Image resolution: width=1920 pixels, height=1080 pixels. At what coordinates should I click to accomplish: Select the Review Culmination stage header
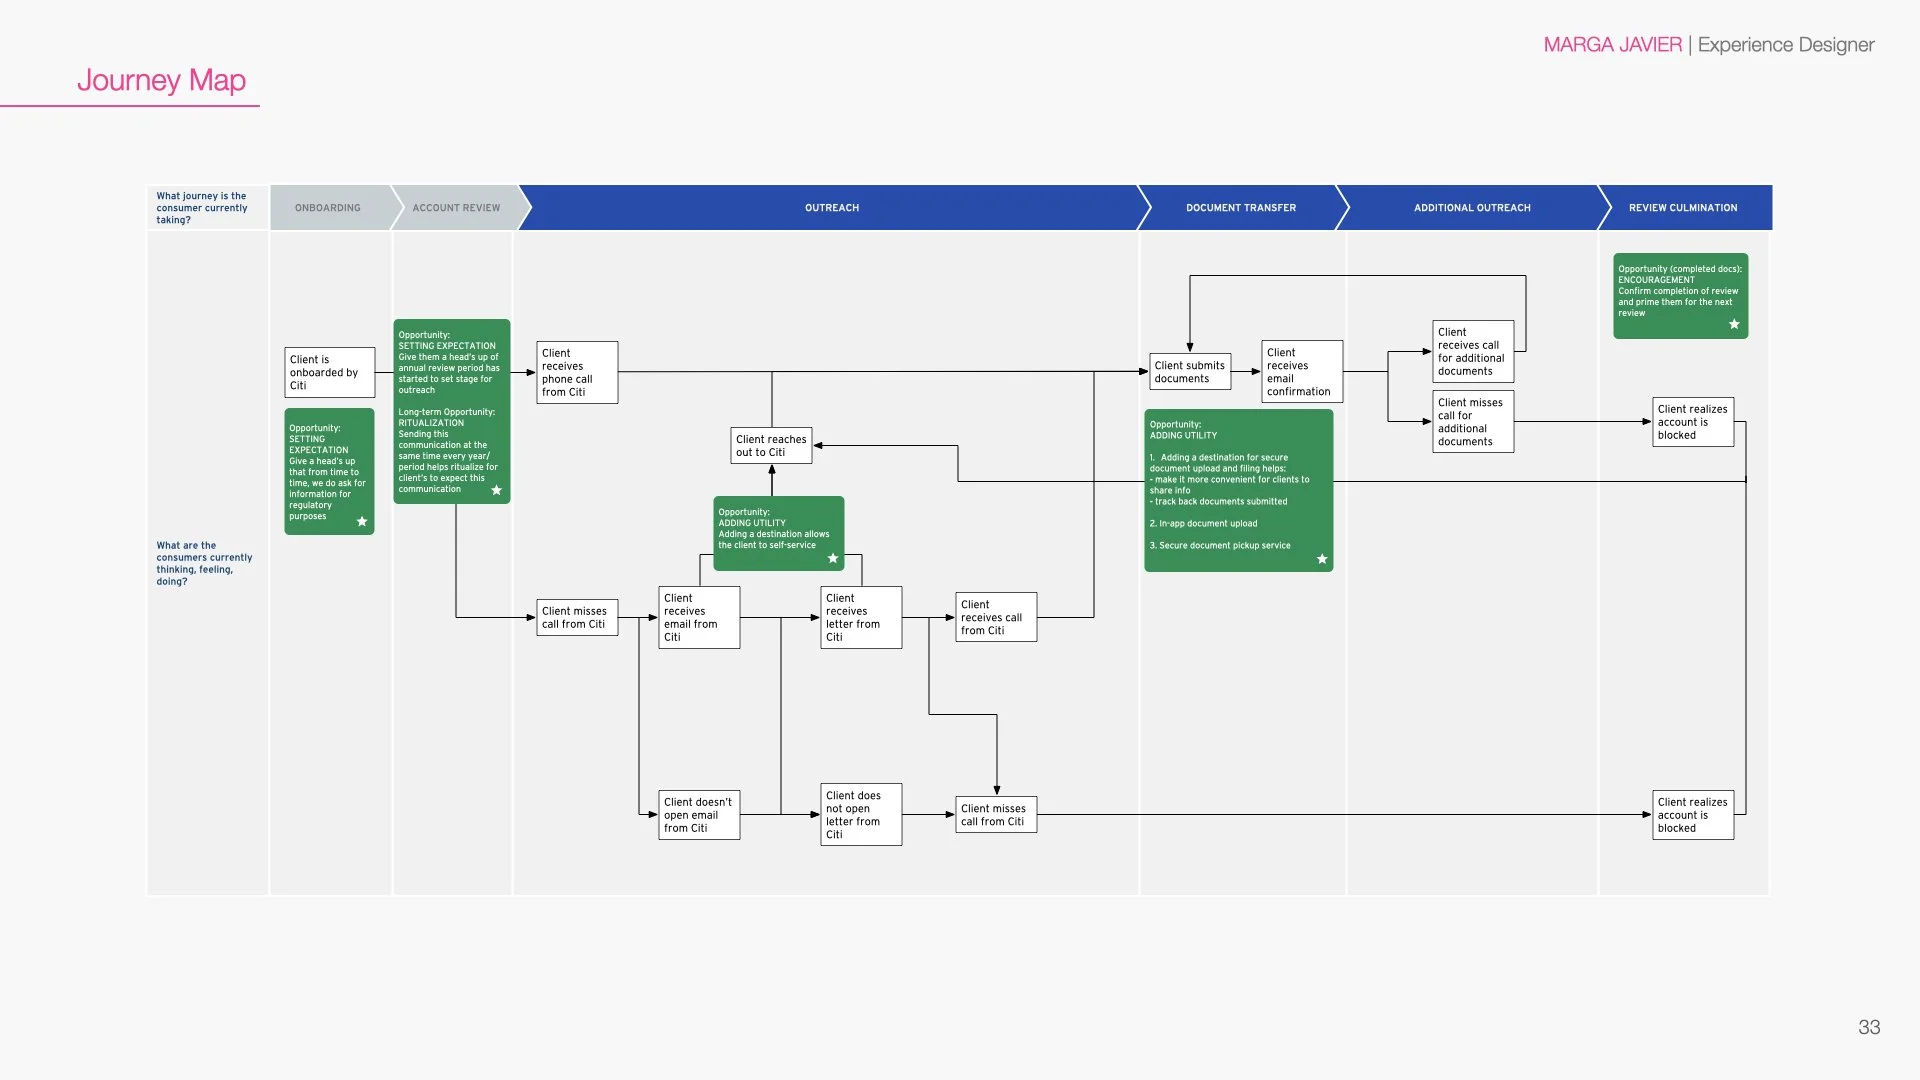click(x=1682, y=208)
